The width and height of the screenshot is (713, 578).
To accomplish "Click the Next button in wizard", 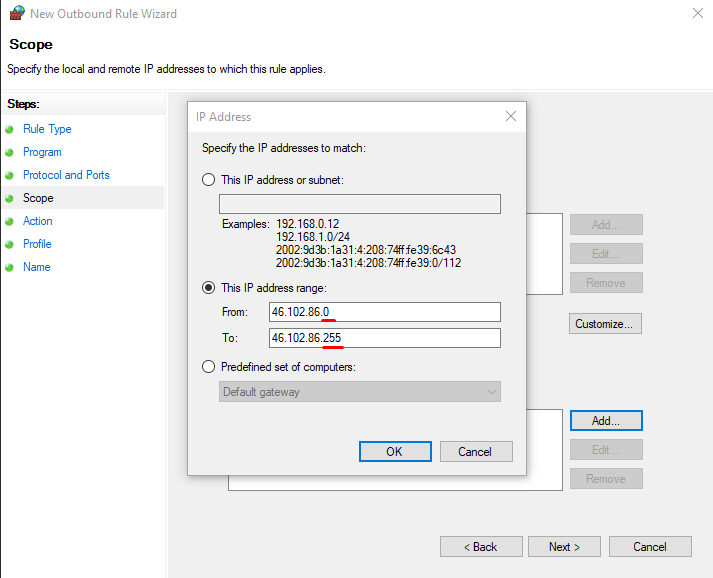I will [564, 547].
